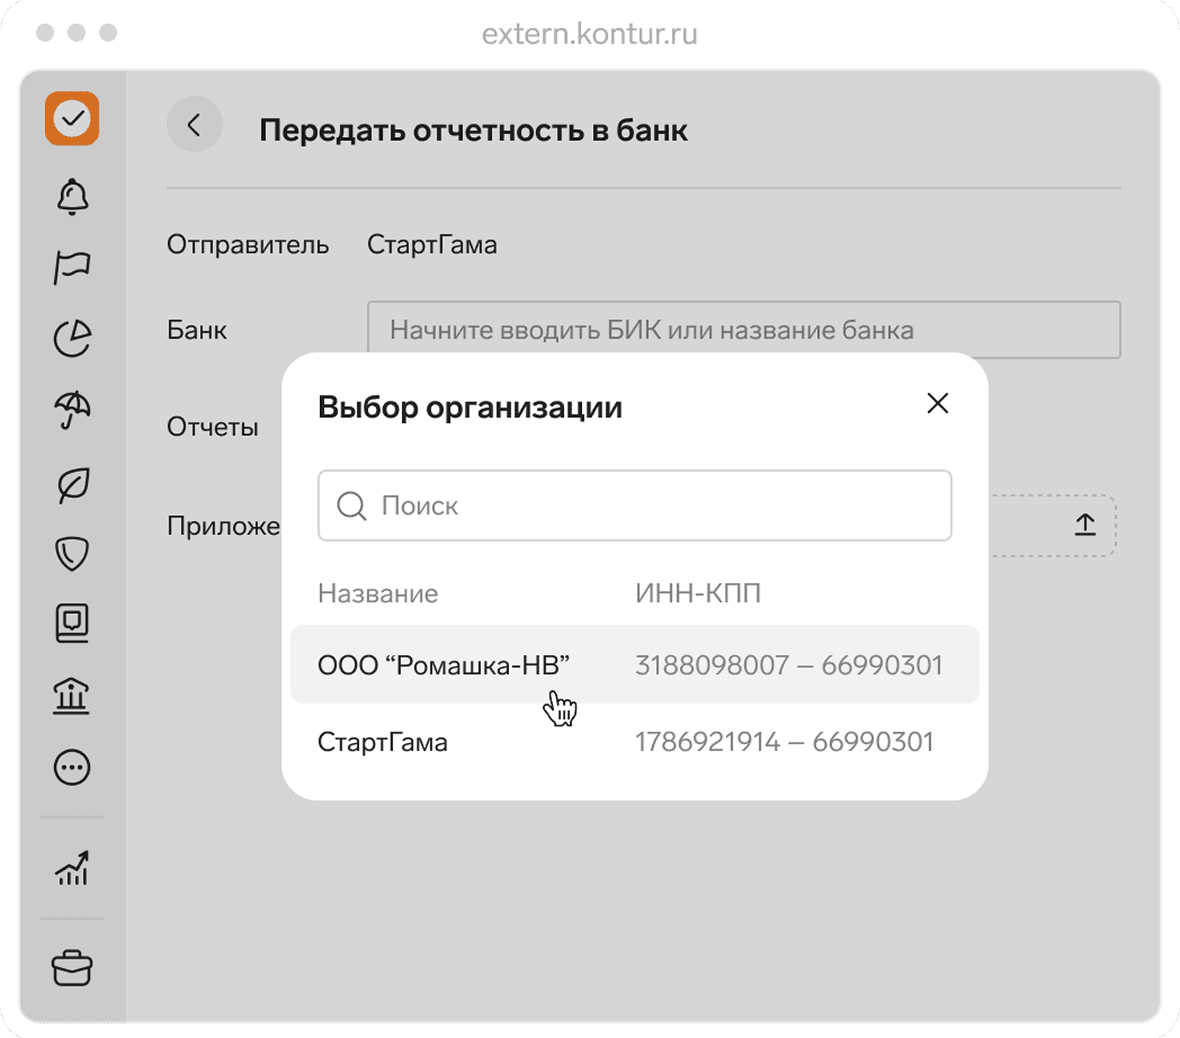
Task: Open reports via the pie chart icon
Action: (x=71, y=338)
